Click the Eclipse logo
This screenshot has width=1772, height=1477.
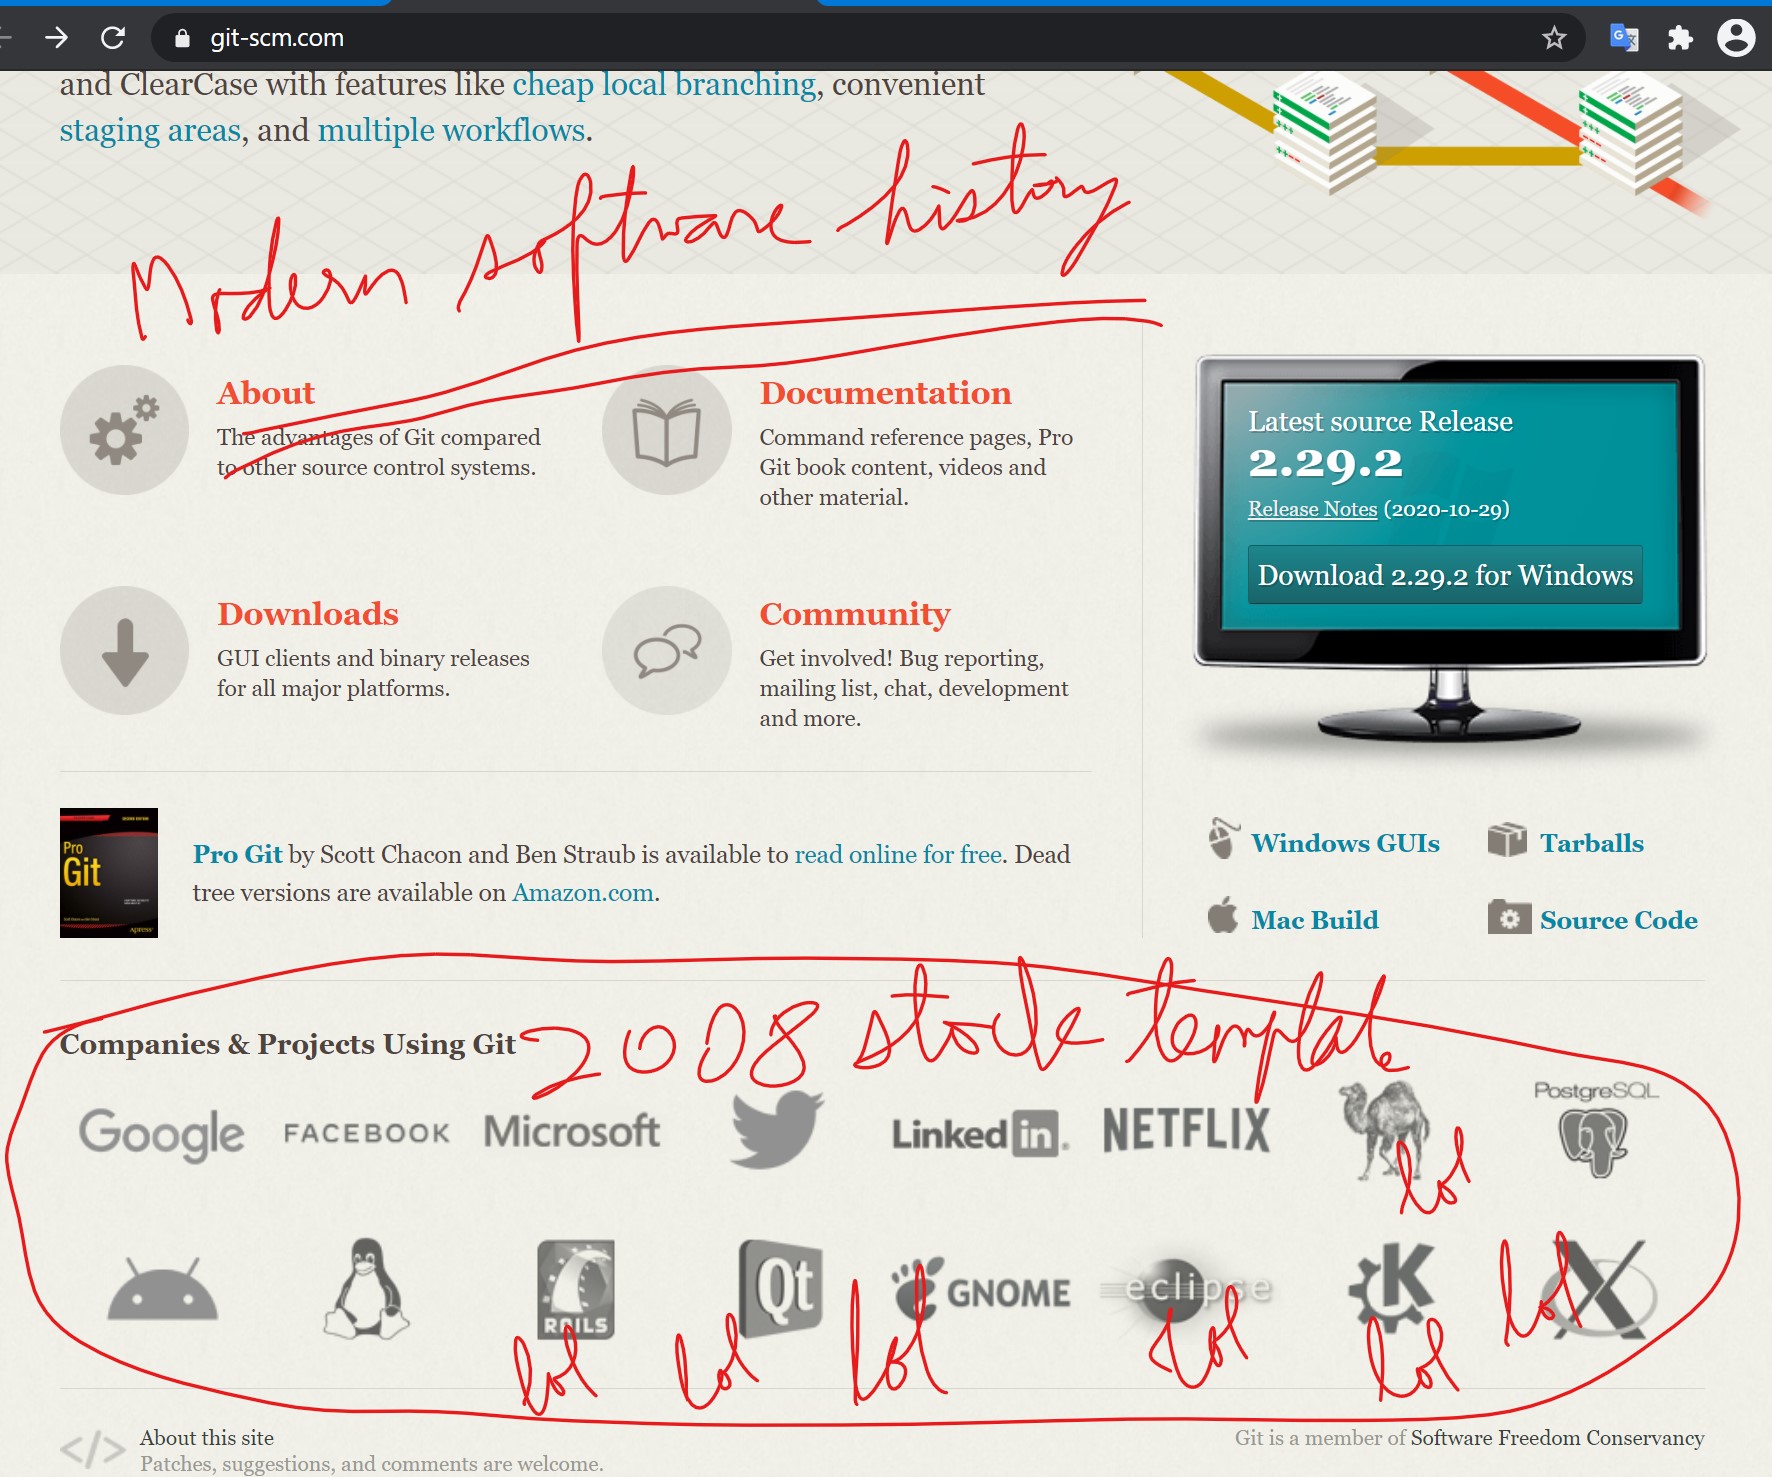[1186, 1290]
